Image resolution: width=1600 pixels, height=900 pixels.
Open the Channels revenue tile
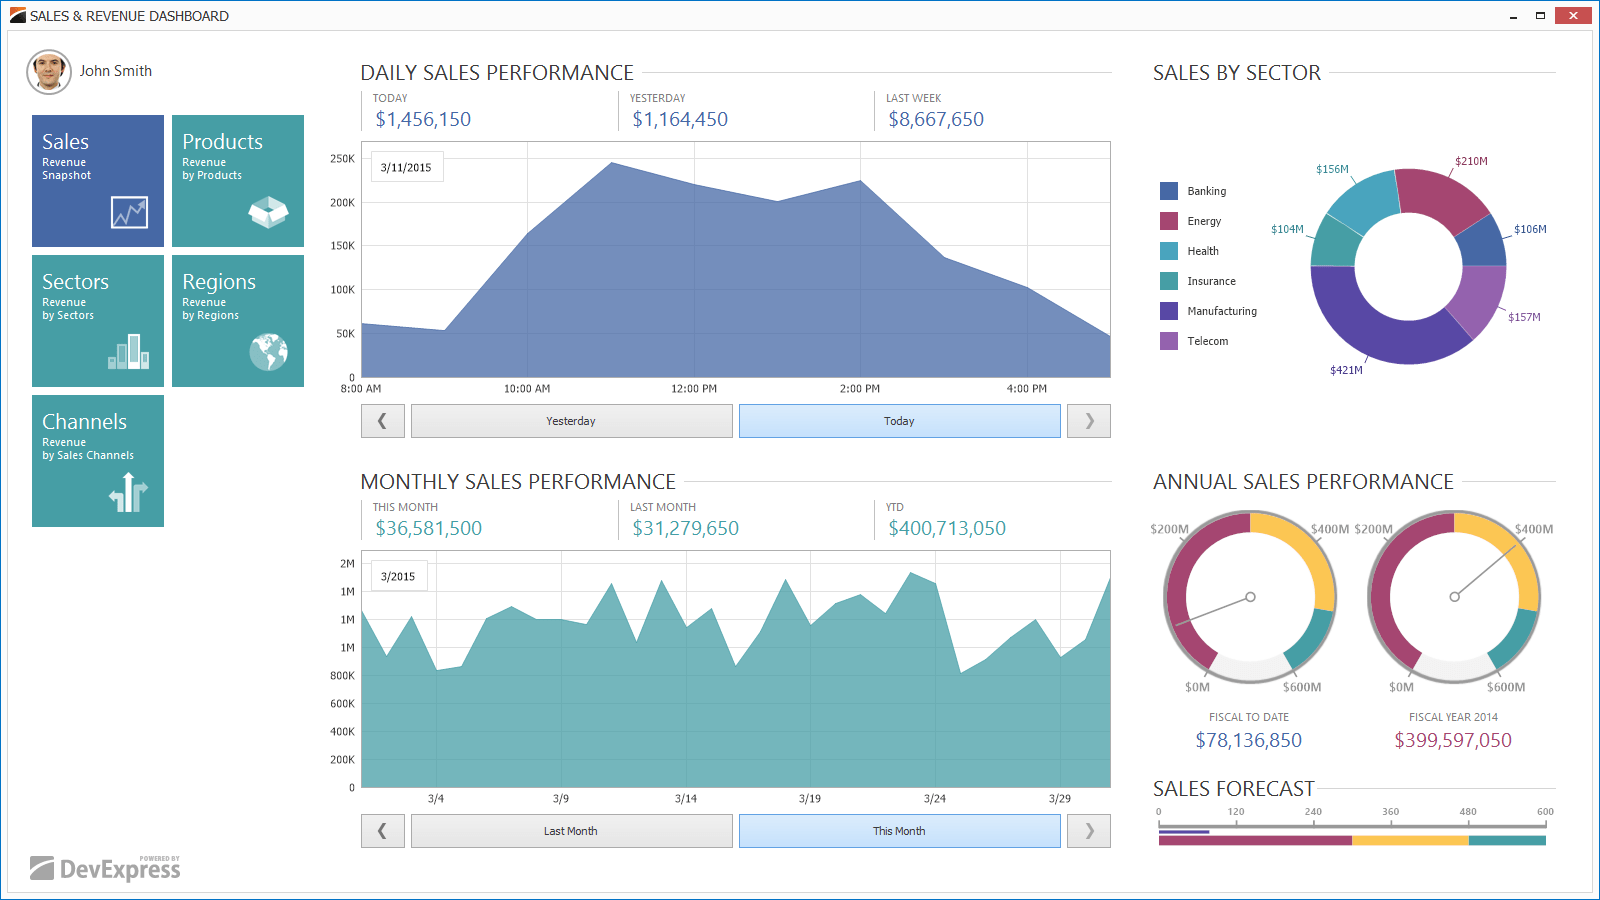[x=98, y=461]
